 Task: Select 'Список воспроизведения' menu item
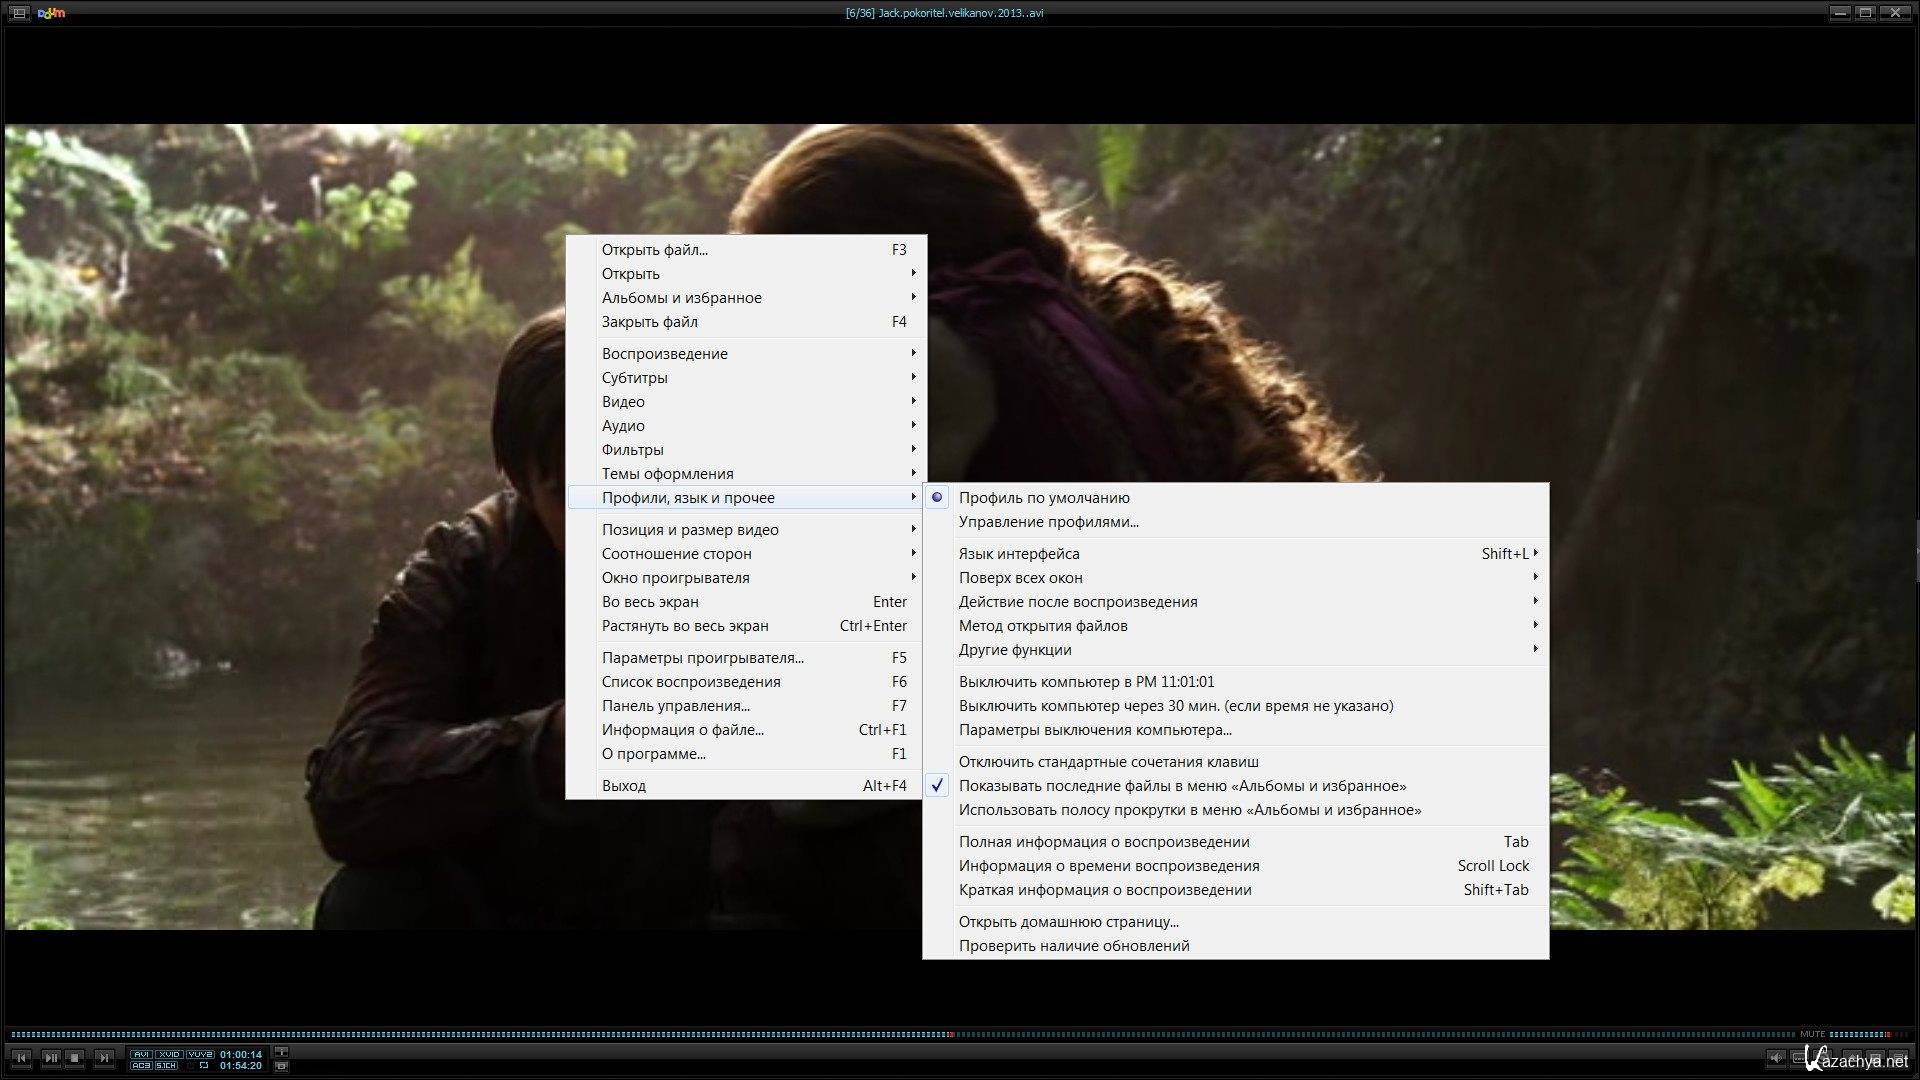pyautogui.click(x=690, y=682)
